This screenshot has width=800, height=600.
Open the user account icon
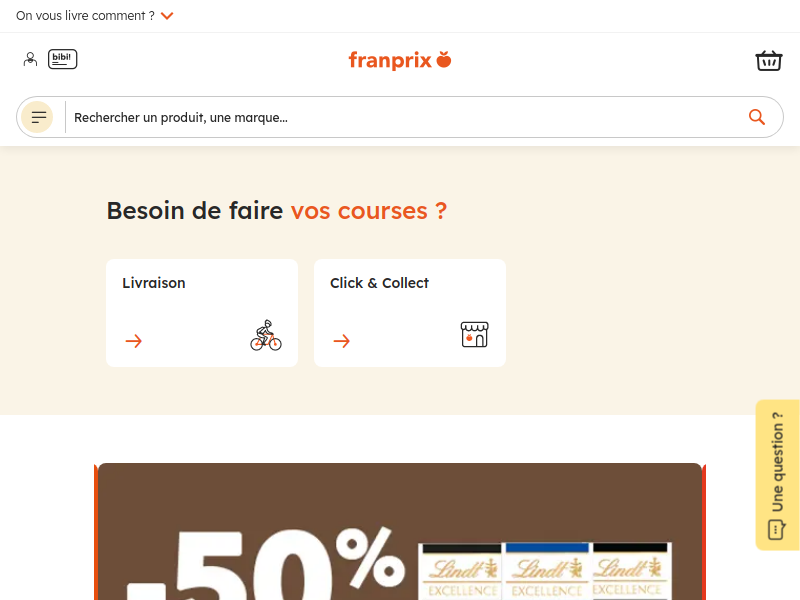[x=30, y=60]
